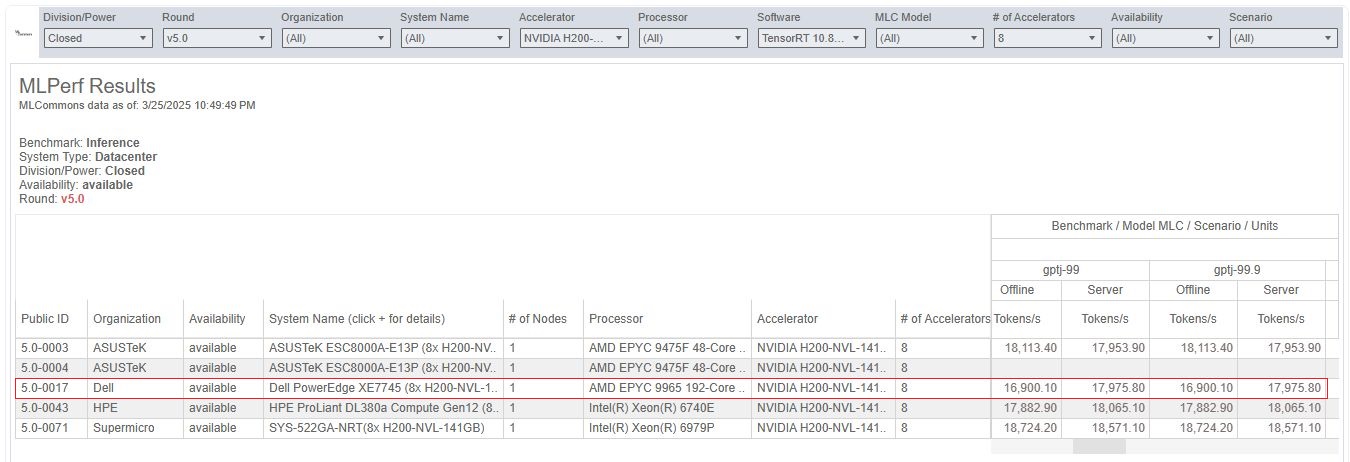This screenshot has height=462, width=1350.
Task: Open the Accelerator dropdown showing NVIDIA H200
Action: tap(573, 38)
